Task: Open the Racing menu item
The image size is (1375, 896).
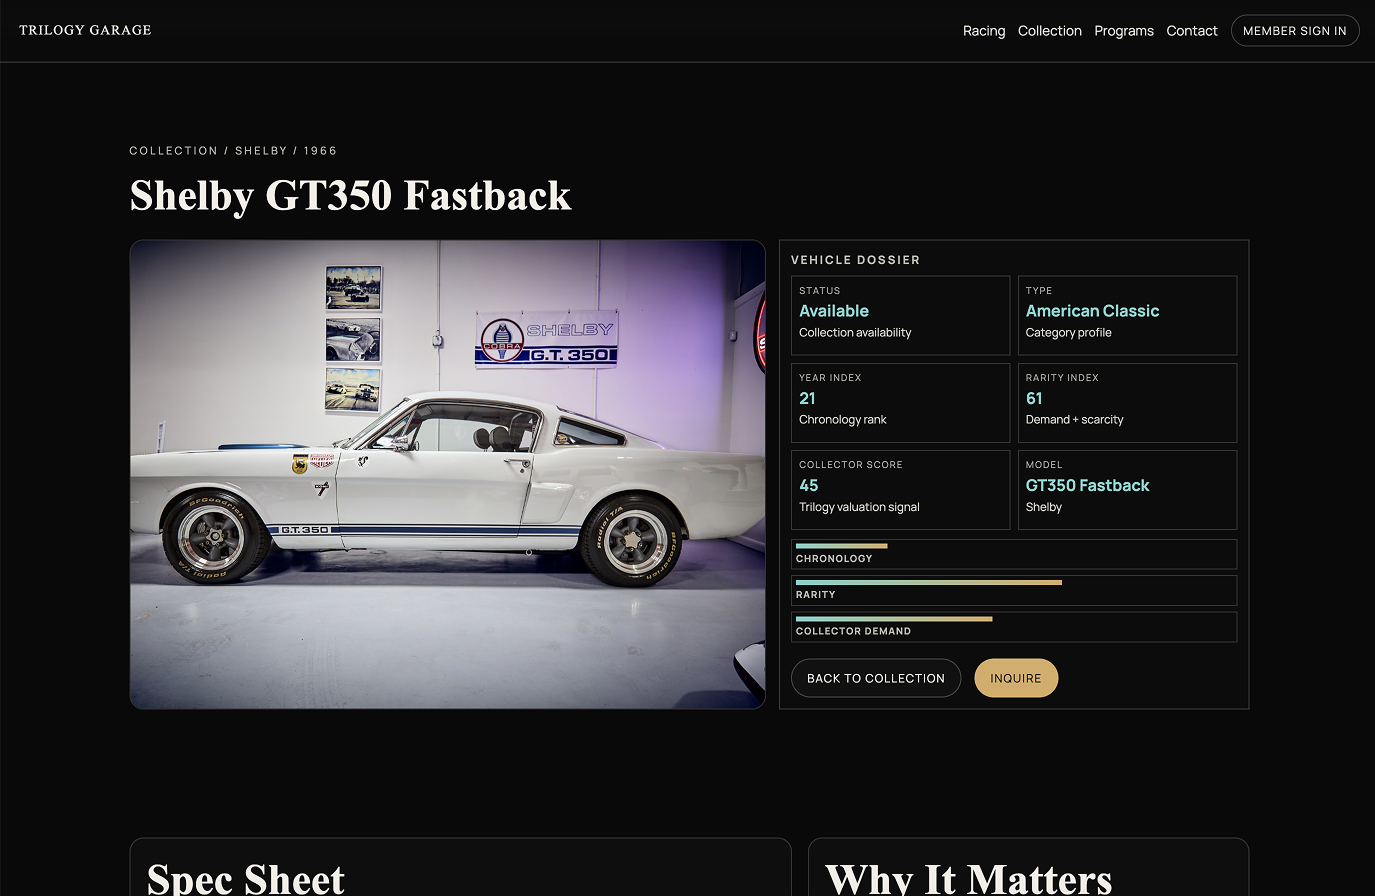Action: 984,31
